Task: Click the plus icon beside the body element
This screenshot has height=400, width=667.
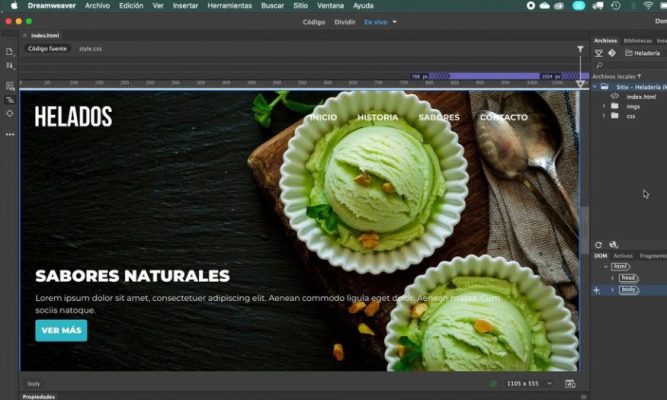Action: [x=597, y=290]
